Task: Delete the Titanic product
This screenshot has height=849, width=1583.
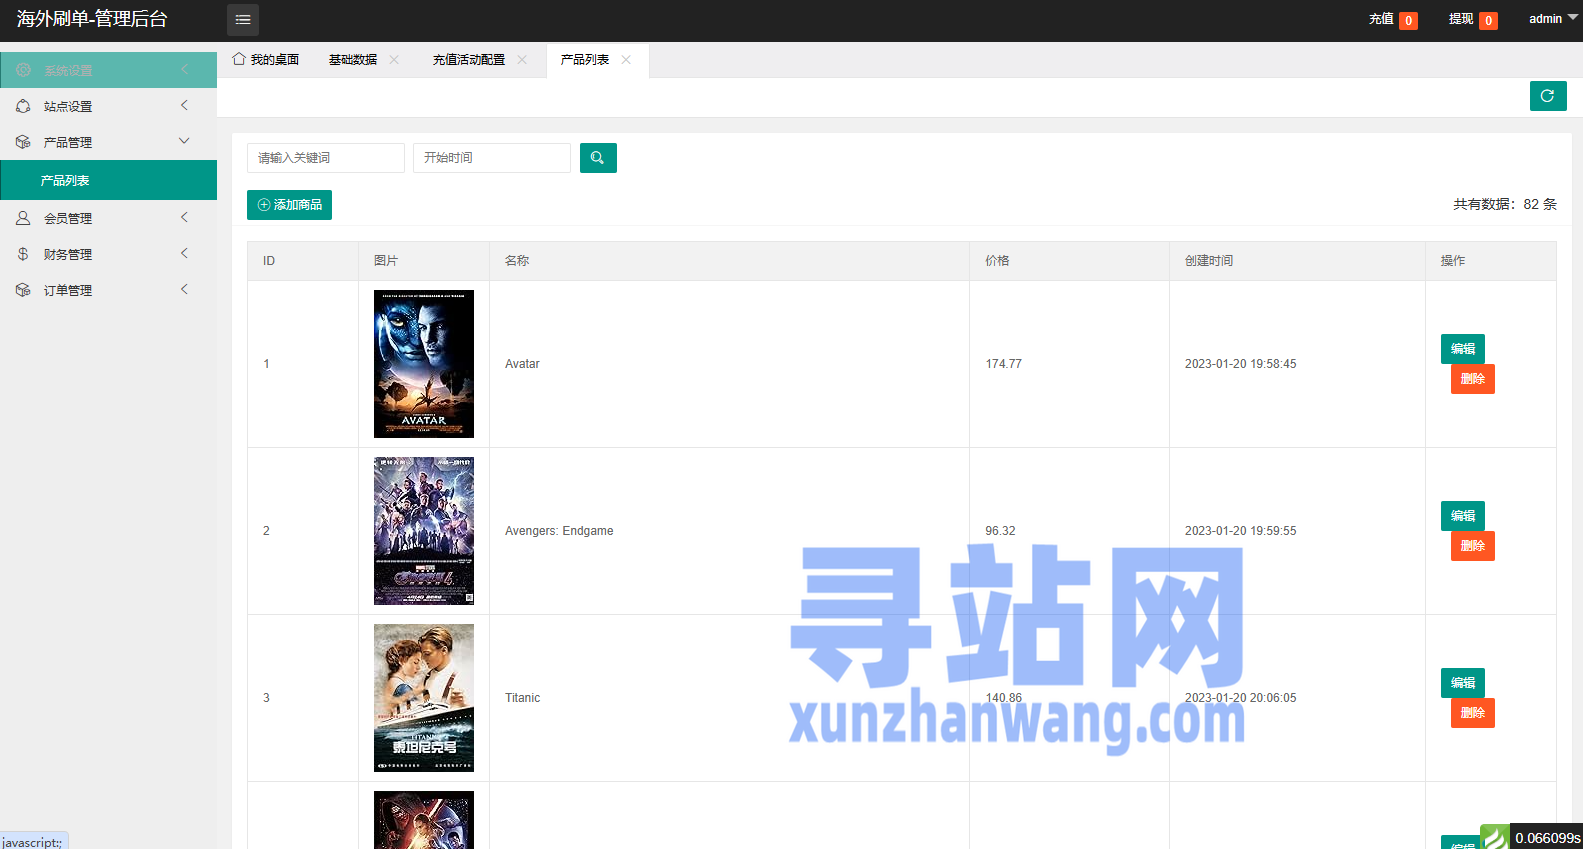Action: (x=1473, y=713)
